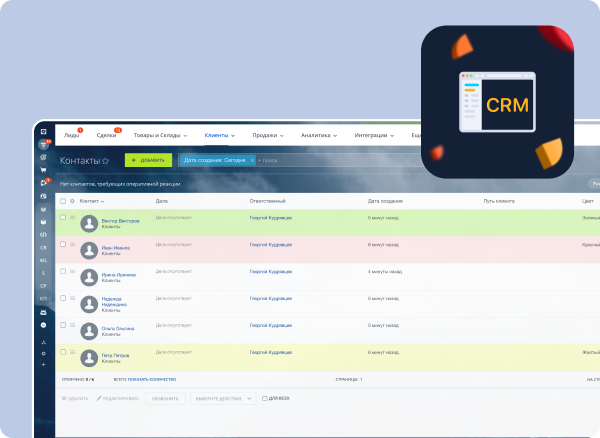Click the Дата создания column header
This screenshot has height=438, width=600.
click(385, 201)
